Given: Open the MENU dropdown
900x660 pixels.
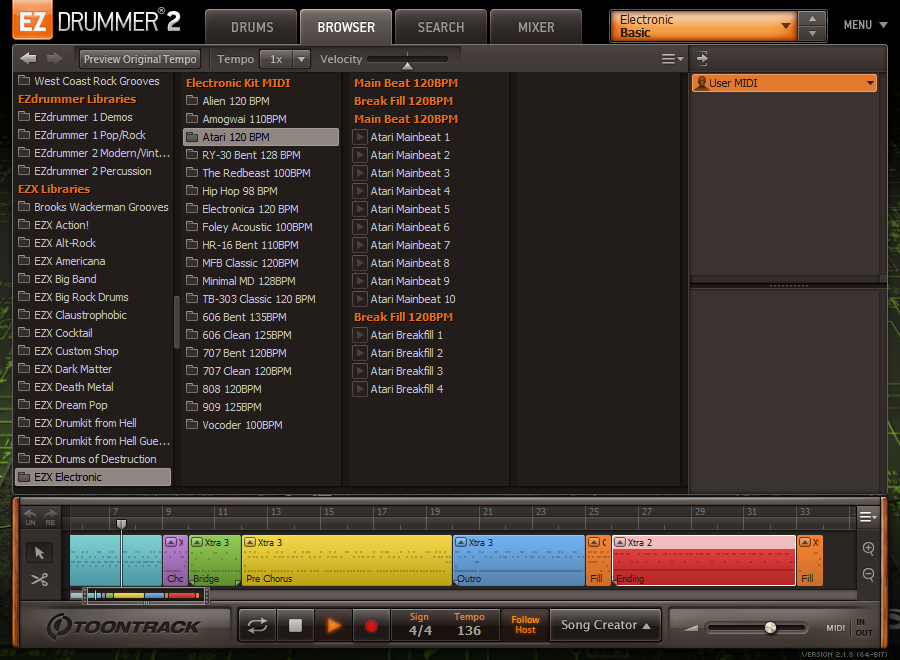Looking at the screenshot, I should point(865,25).
